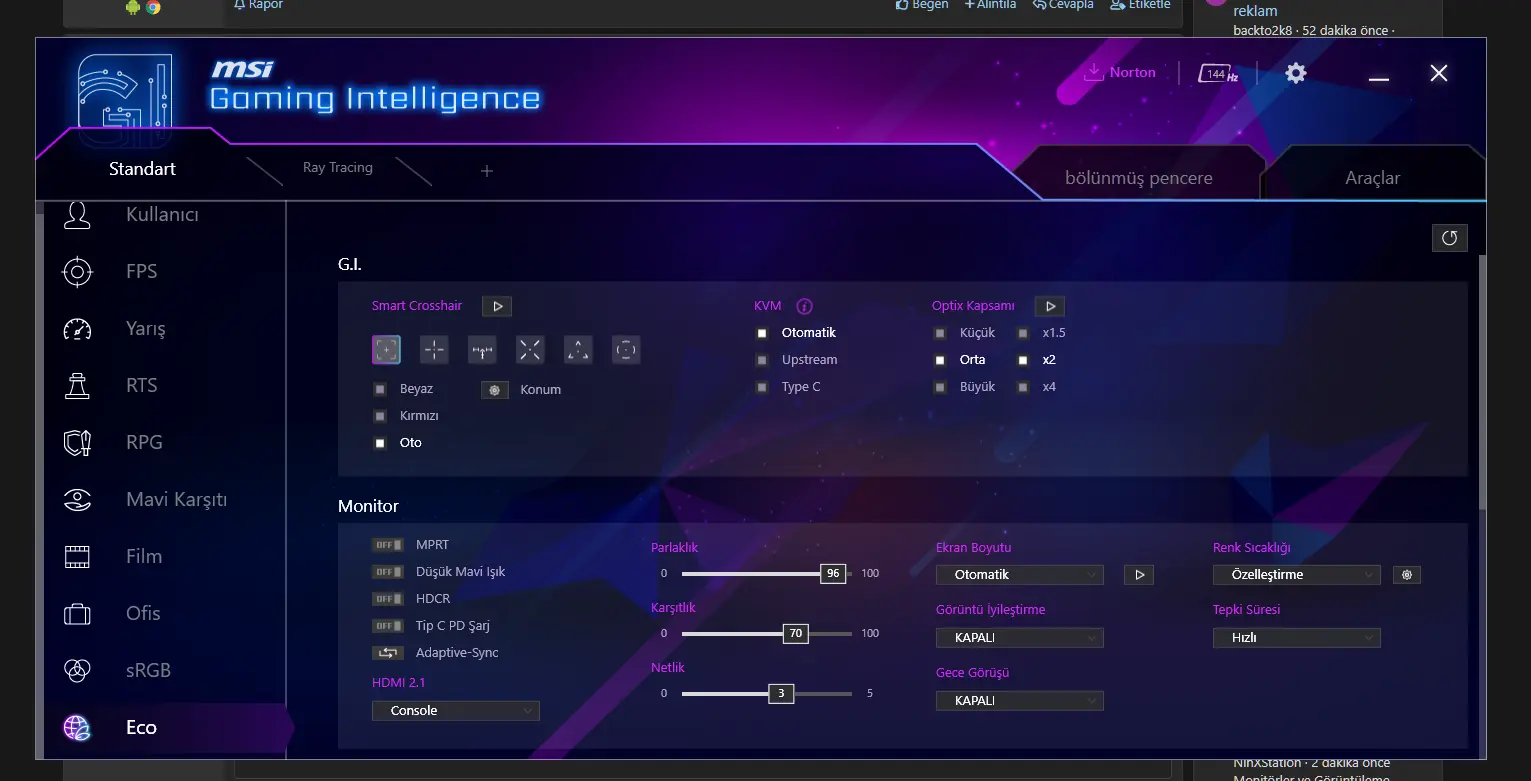Select the RPG shield and sword icon
Image resolution: width=1531 pixels, height=781 pixels.
pyautogui.click(x=77, y=443)
